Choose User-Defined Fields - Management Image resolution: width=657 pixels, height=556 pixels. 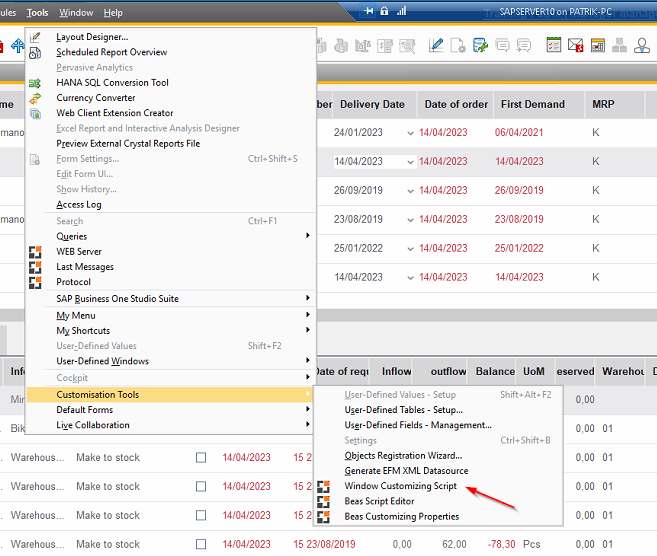pyautogui.click(x=418, y=425)
